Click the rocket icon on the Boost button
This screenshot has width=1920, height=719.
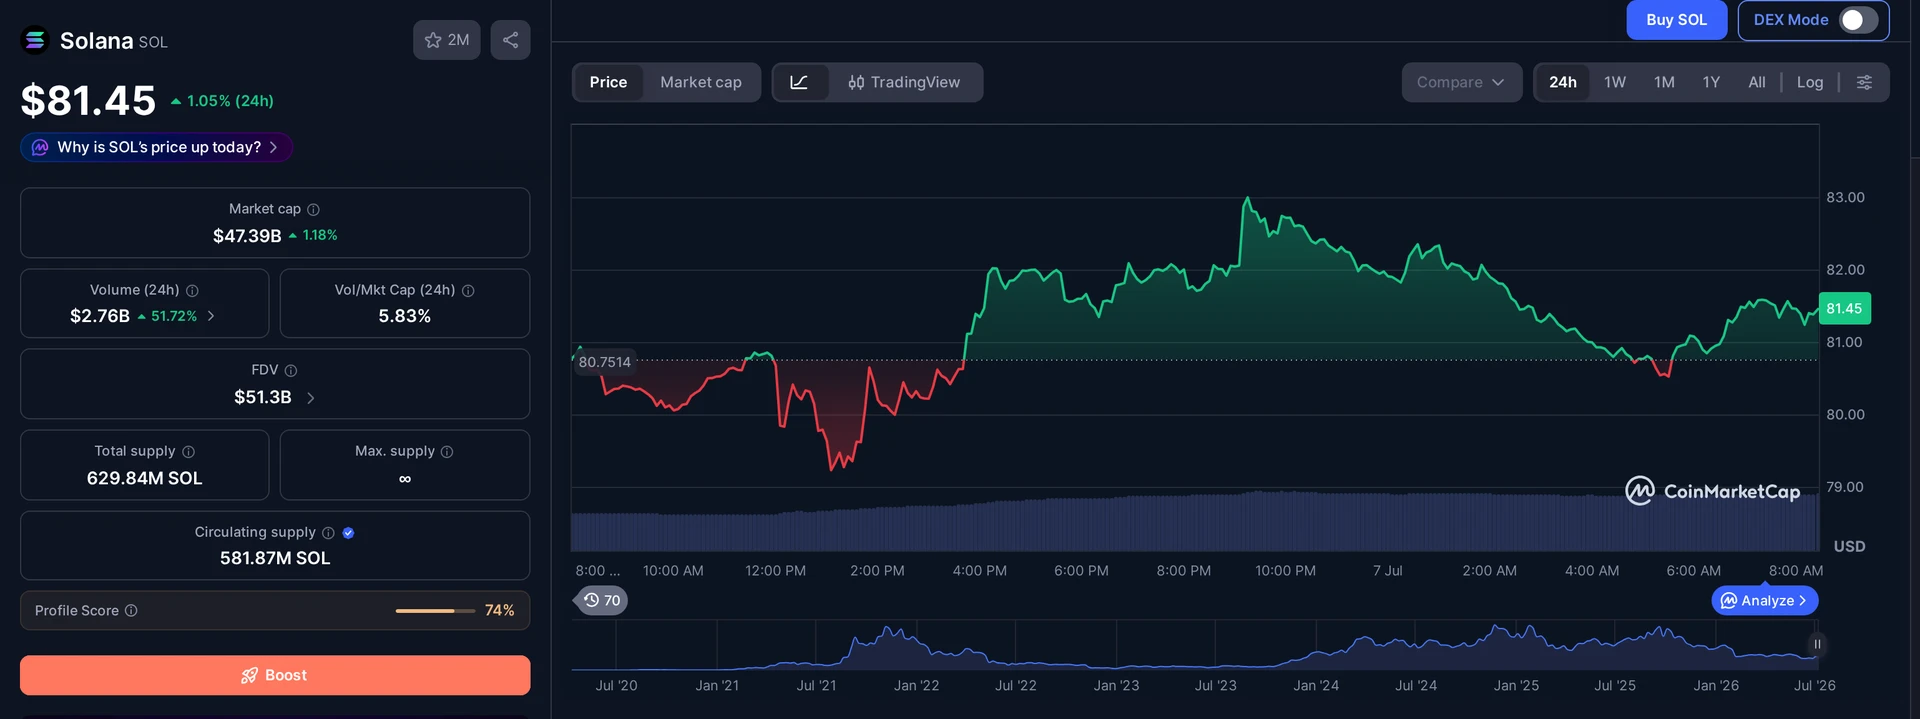250,675
